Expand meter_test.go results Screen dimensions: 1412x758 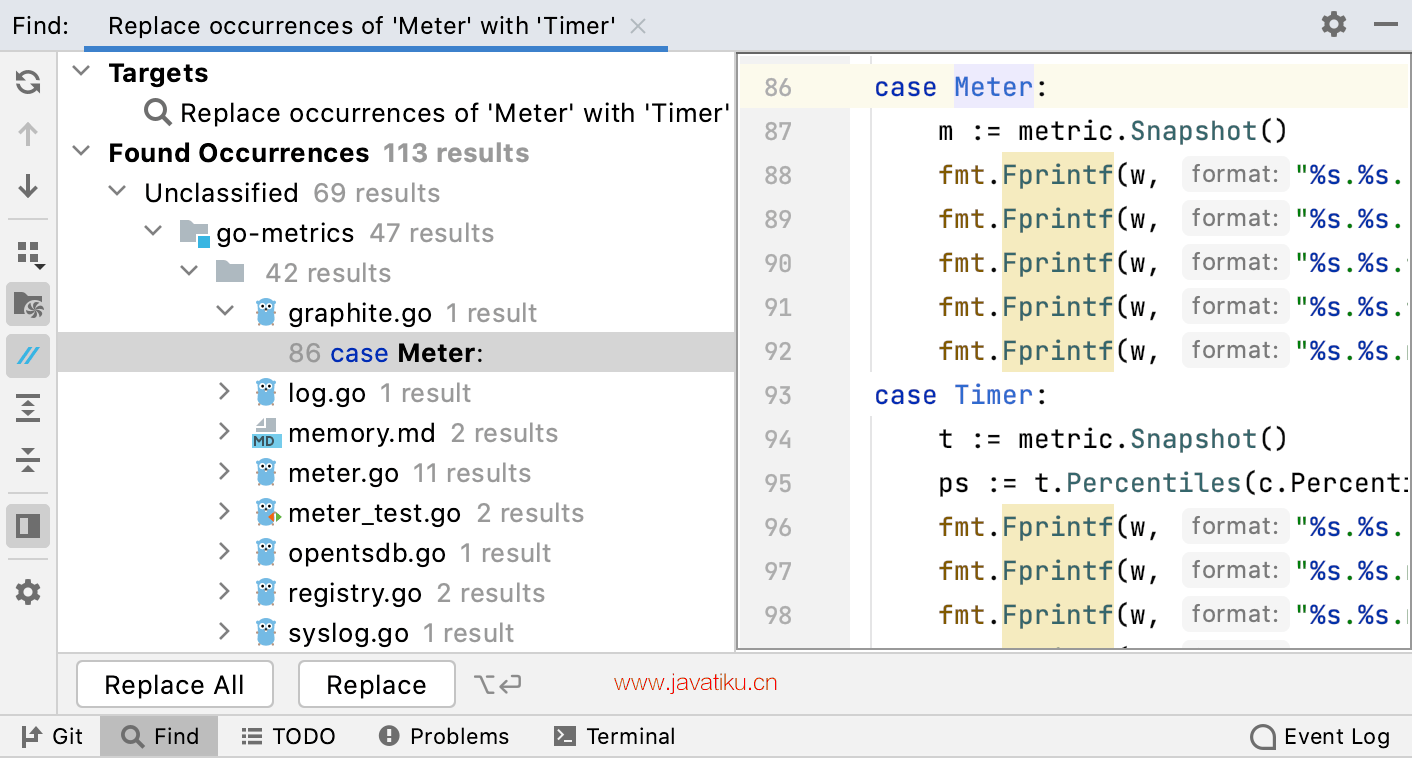225,512
